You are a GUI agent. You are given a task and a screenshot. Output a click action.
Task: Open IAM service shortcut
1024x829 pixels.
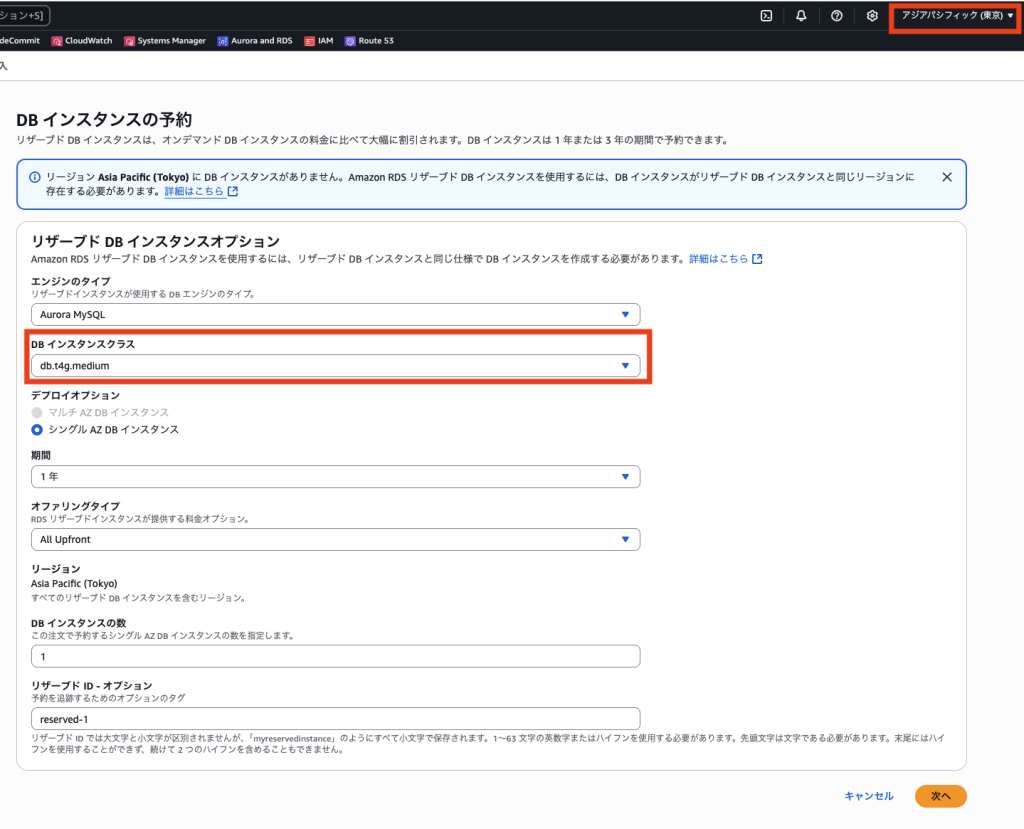[319, 41]
